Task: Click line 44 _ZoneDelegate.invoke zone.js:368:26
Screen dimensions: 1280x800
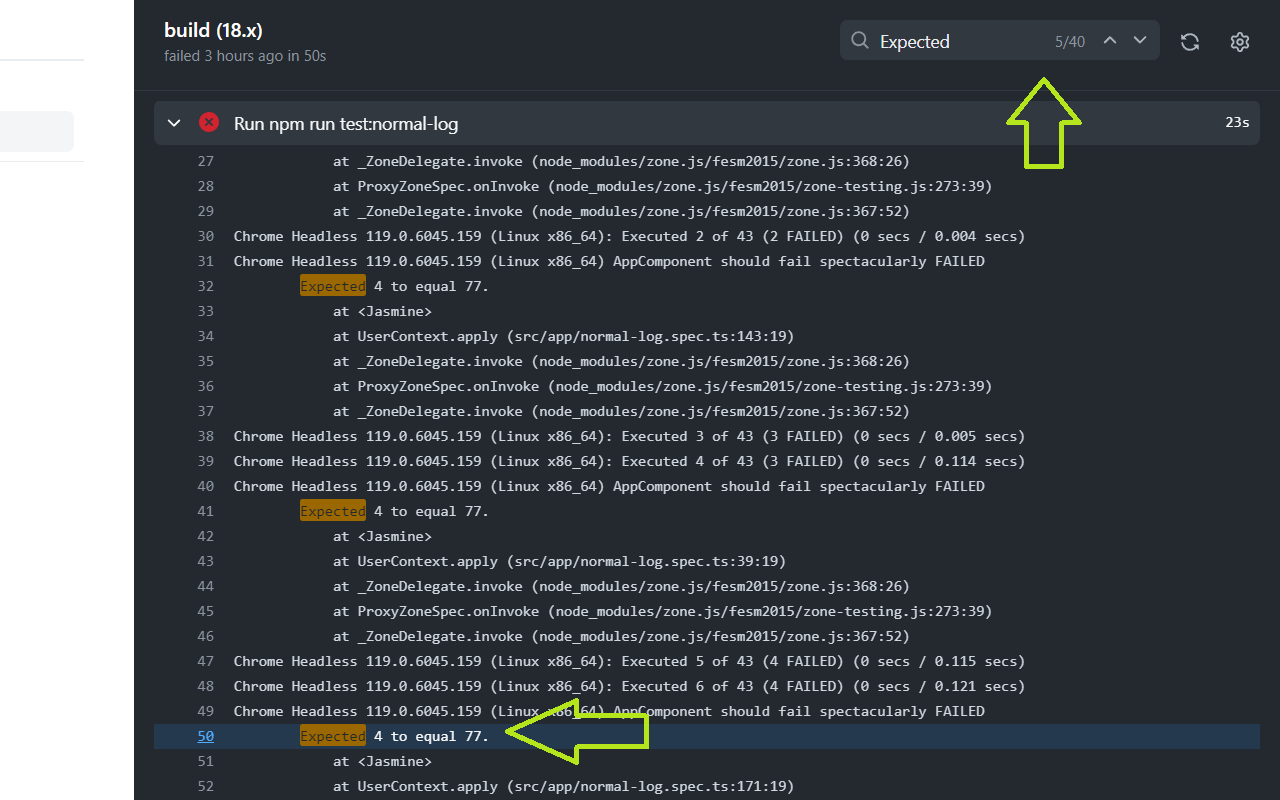Action: (621, 586)
